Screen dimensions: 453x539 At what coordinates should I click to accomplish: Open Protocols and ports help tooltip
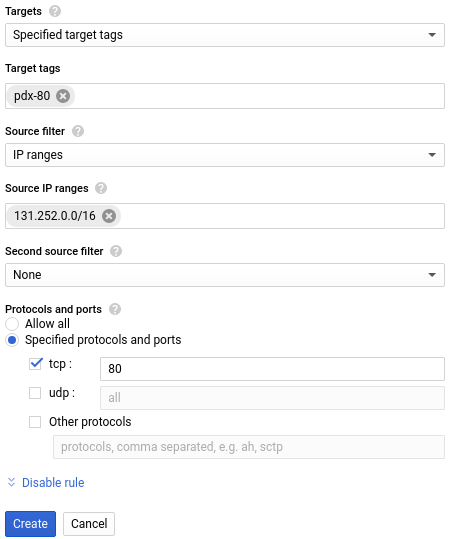pyautogui.click(x=115, y=309)
